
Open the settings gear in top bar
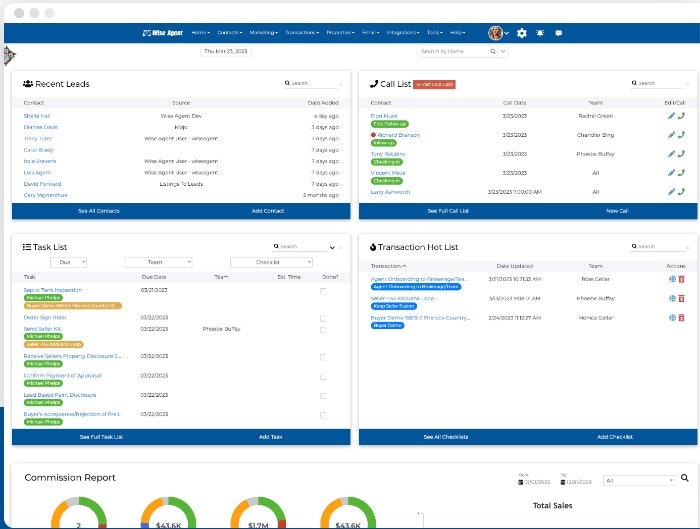(521, 33)
